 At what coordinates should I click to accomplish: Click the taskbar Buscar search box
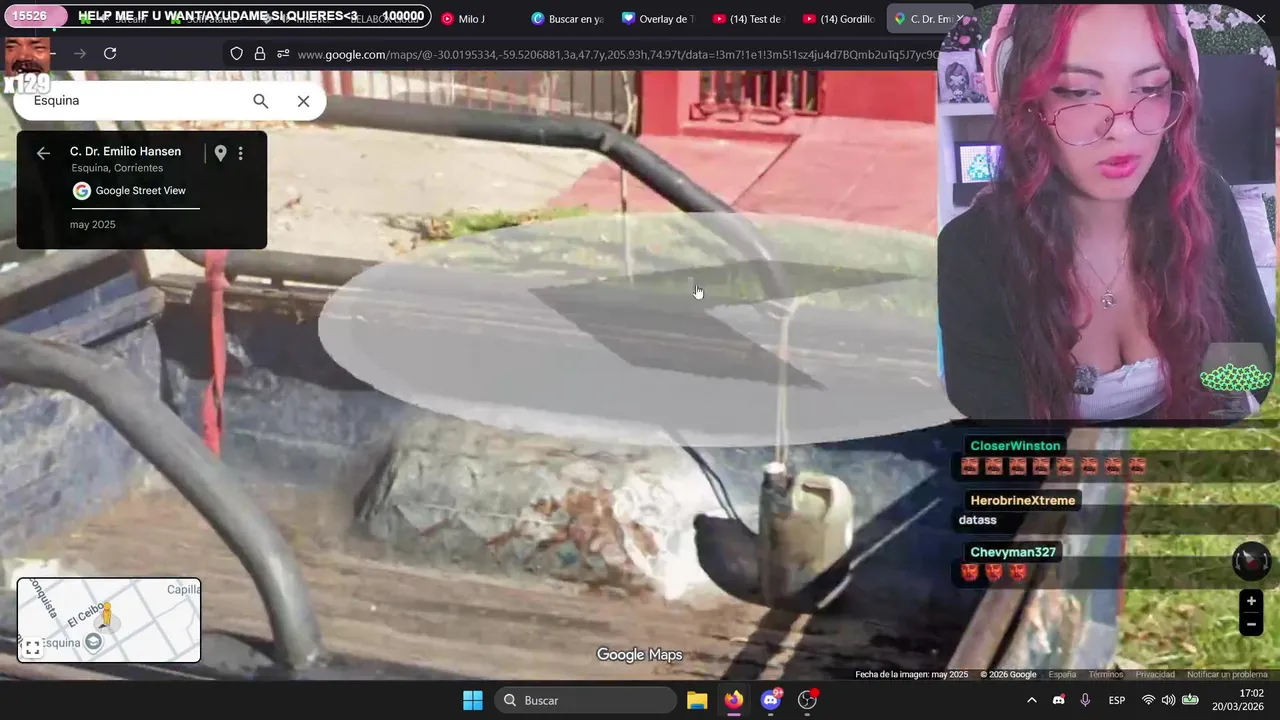tap(586, 700)
